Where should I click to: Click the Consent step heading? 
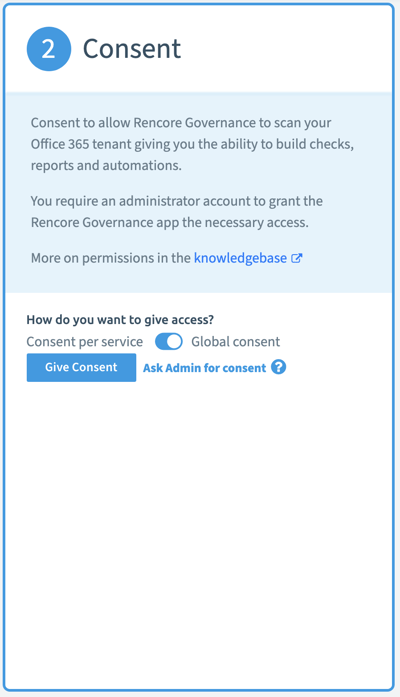tap(132, 49)
